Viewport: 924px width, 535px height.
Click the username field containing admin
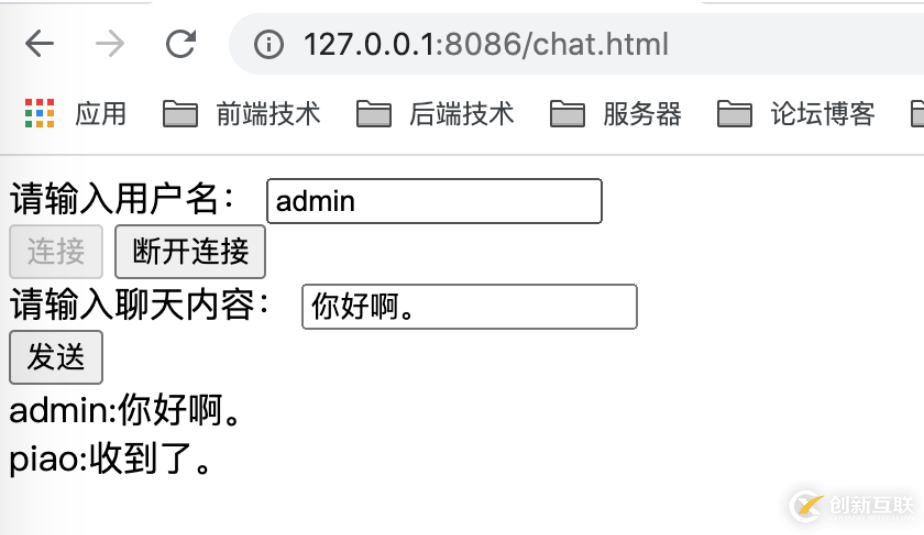(434, 201)
